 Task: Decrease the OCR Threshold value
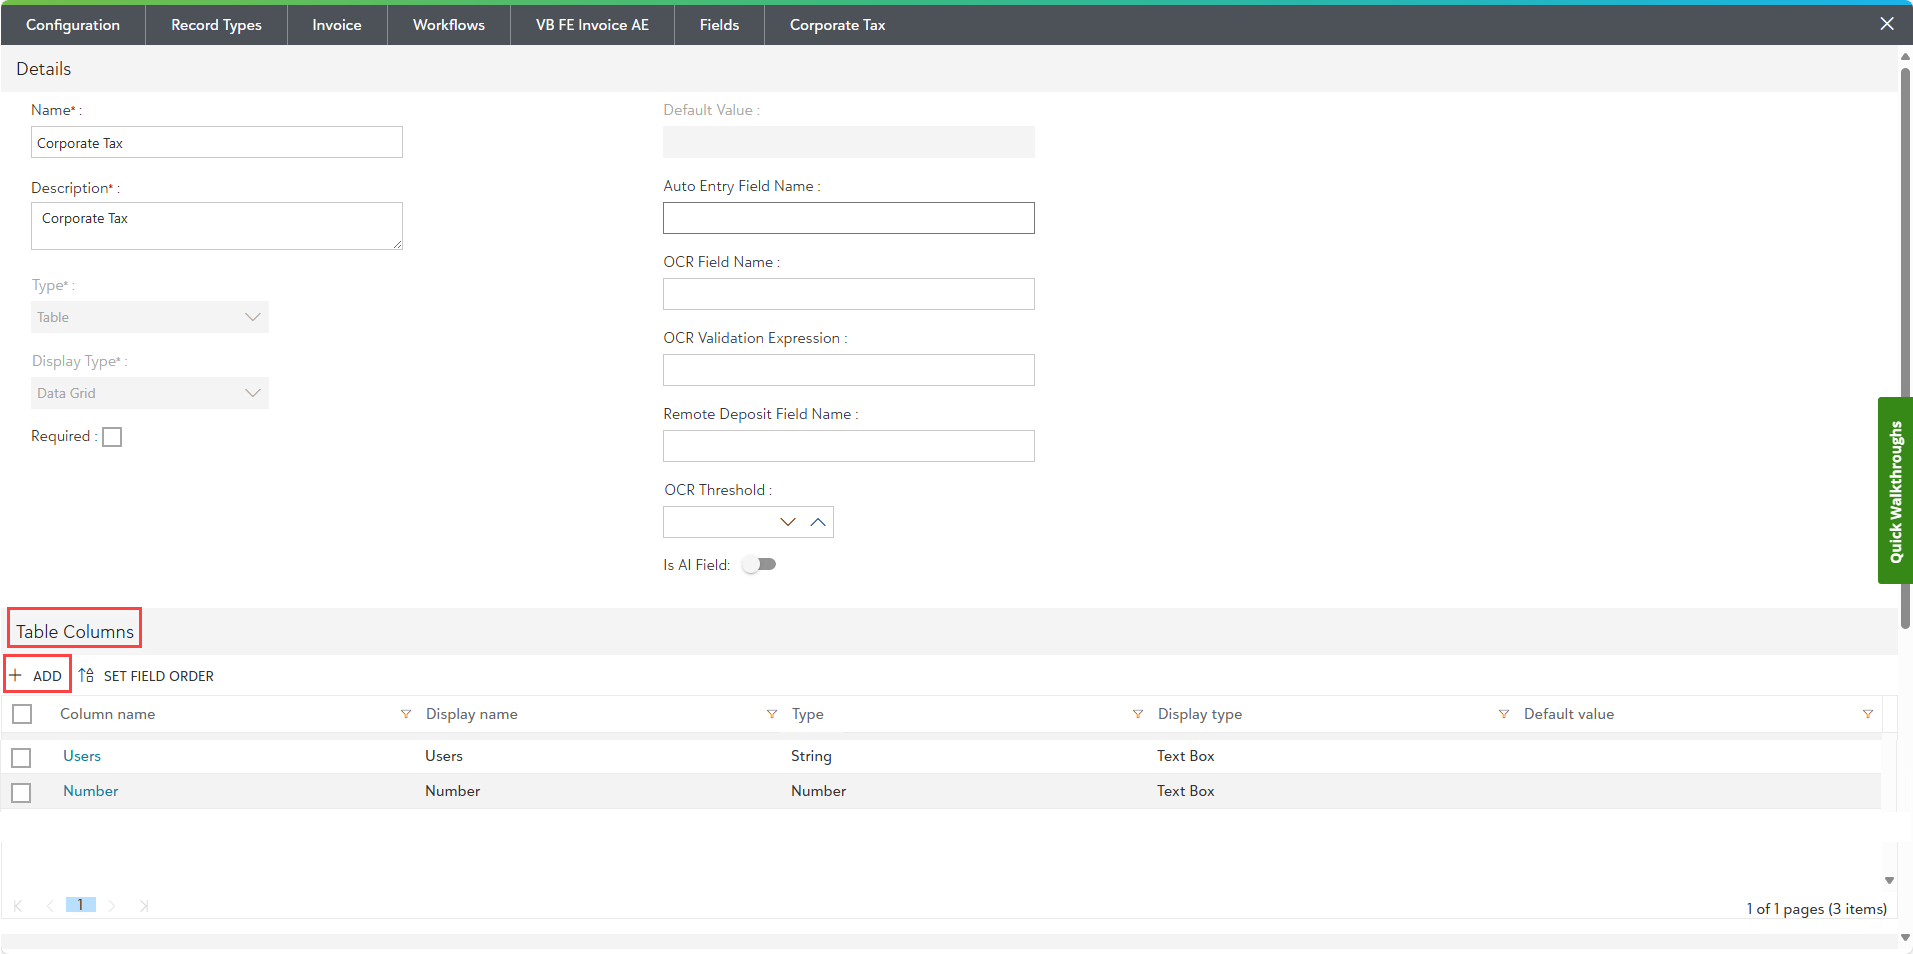pyautogui.click(x=788, y=522)
